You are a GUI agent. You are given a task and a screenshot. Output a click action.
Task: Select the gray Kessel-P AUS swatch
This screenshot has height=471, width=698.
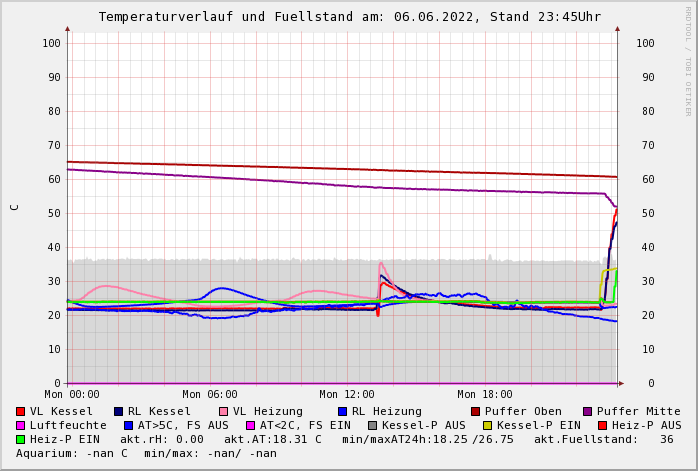click(x=370, y=425)
